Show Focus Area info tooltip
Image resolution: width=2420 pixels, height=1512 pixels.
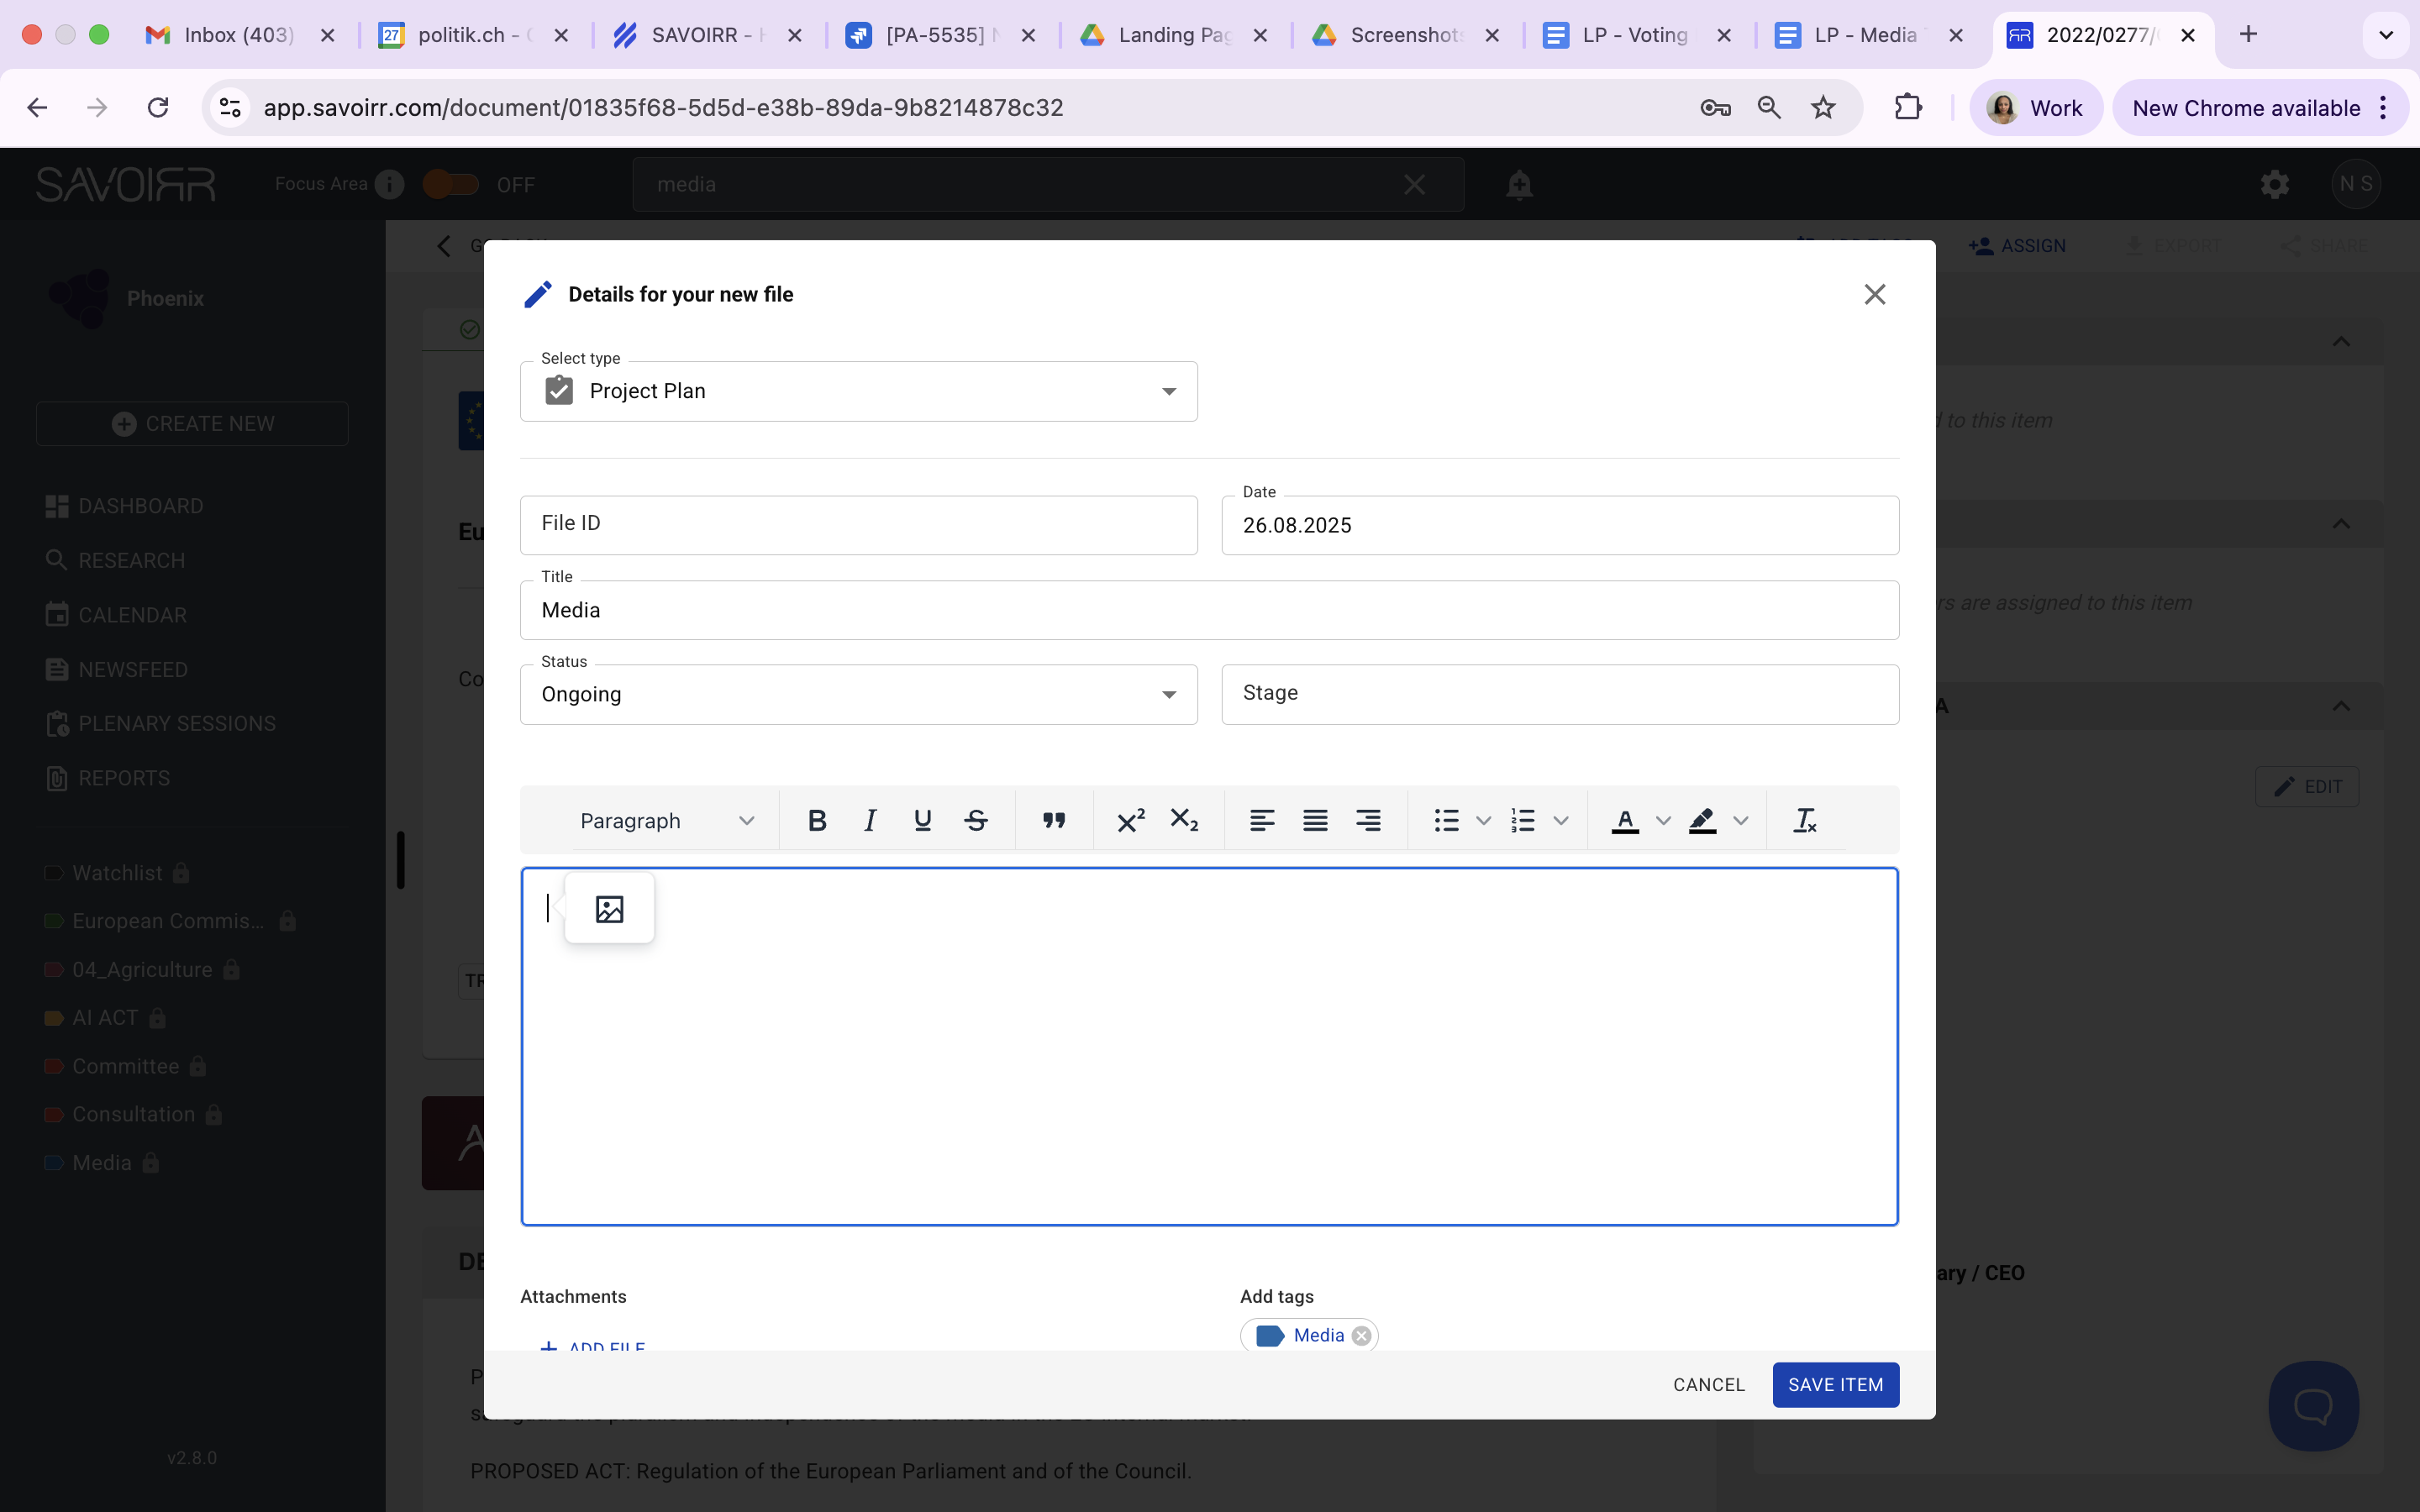pos(389,185)
